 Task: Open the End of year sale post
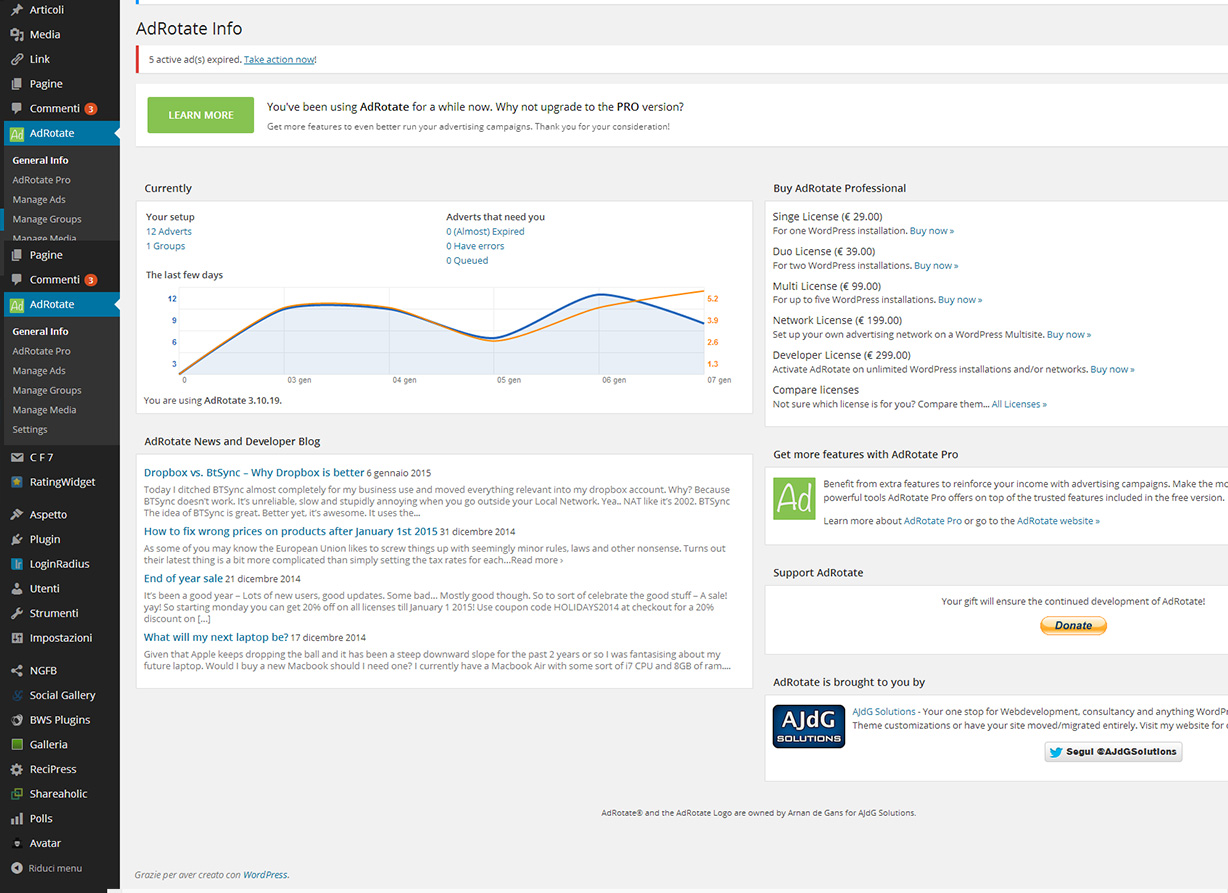point(183,579)
